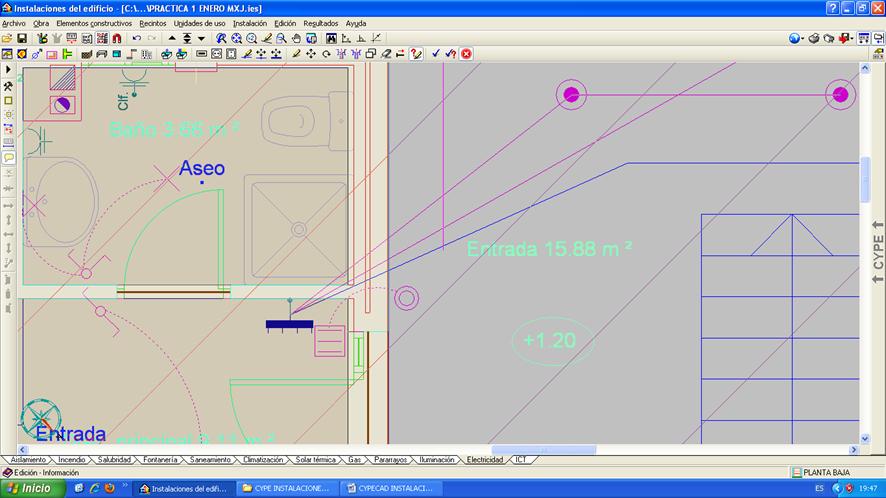Click the Windows Inicio start button
The image size is (886, 498).
tap(30, 488)
